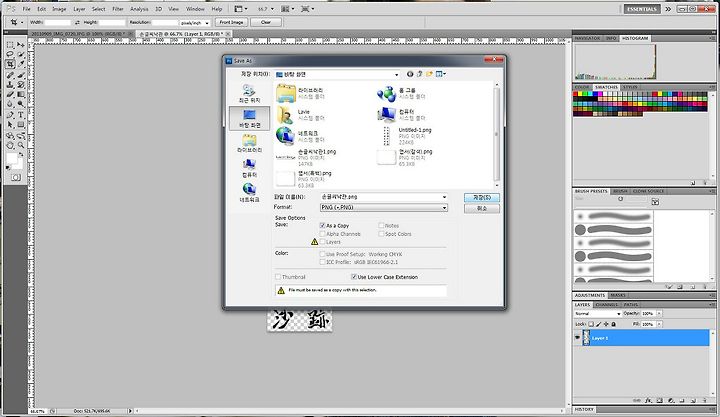Click create new folder icon in Save As
This screenshot has height=417, width=720.
tap(429, 74)
